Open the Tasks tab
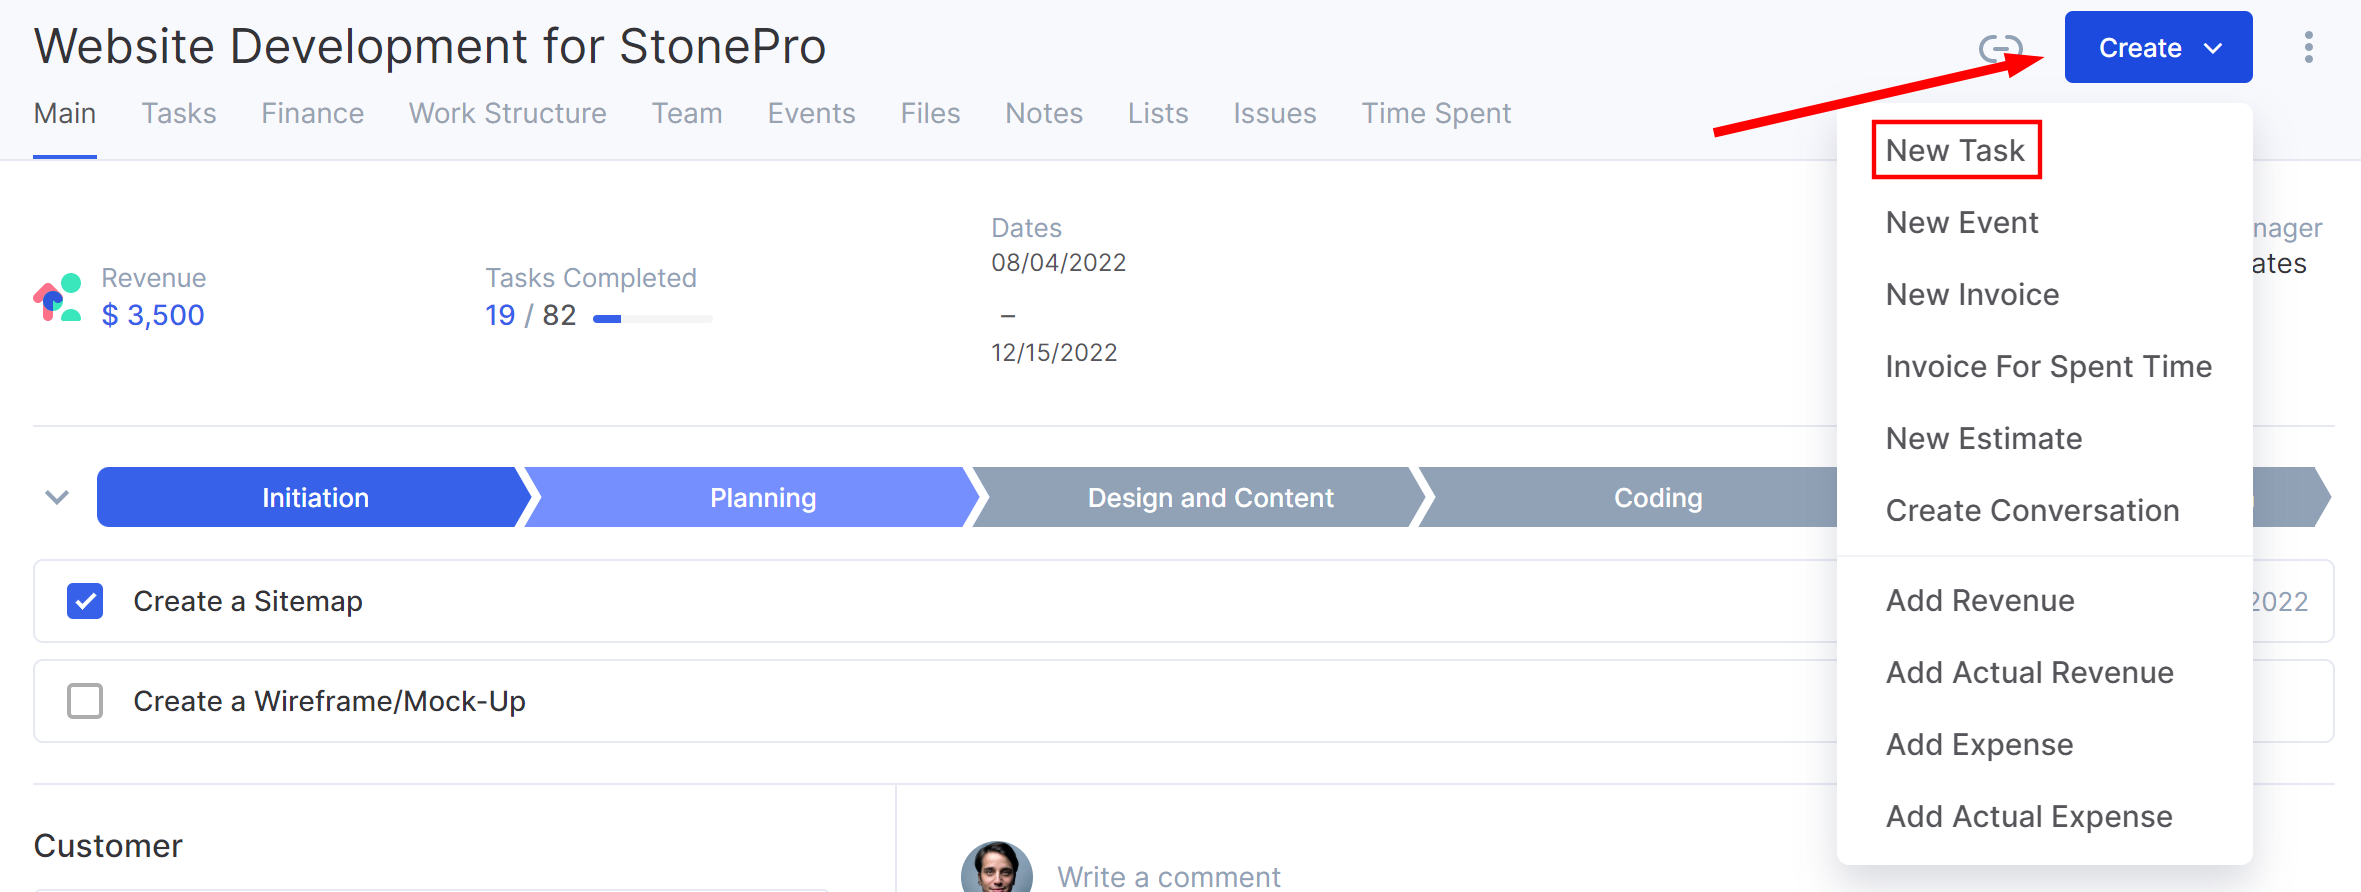 [x=179, y=113]
